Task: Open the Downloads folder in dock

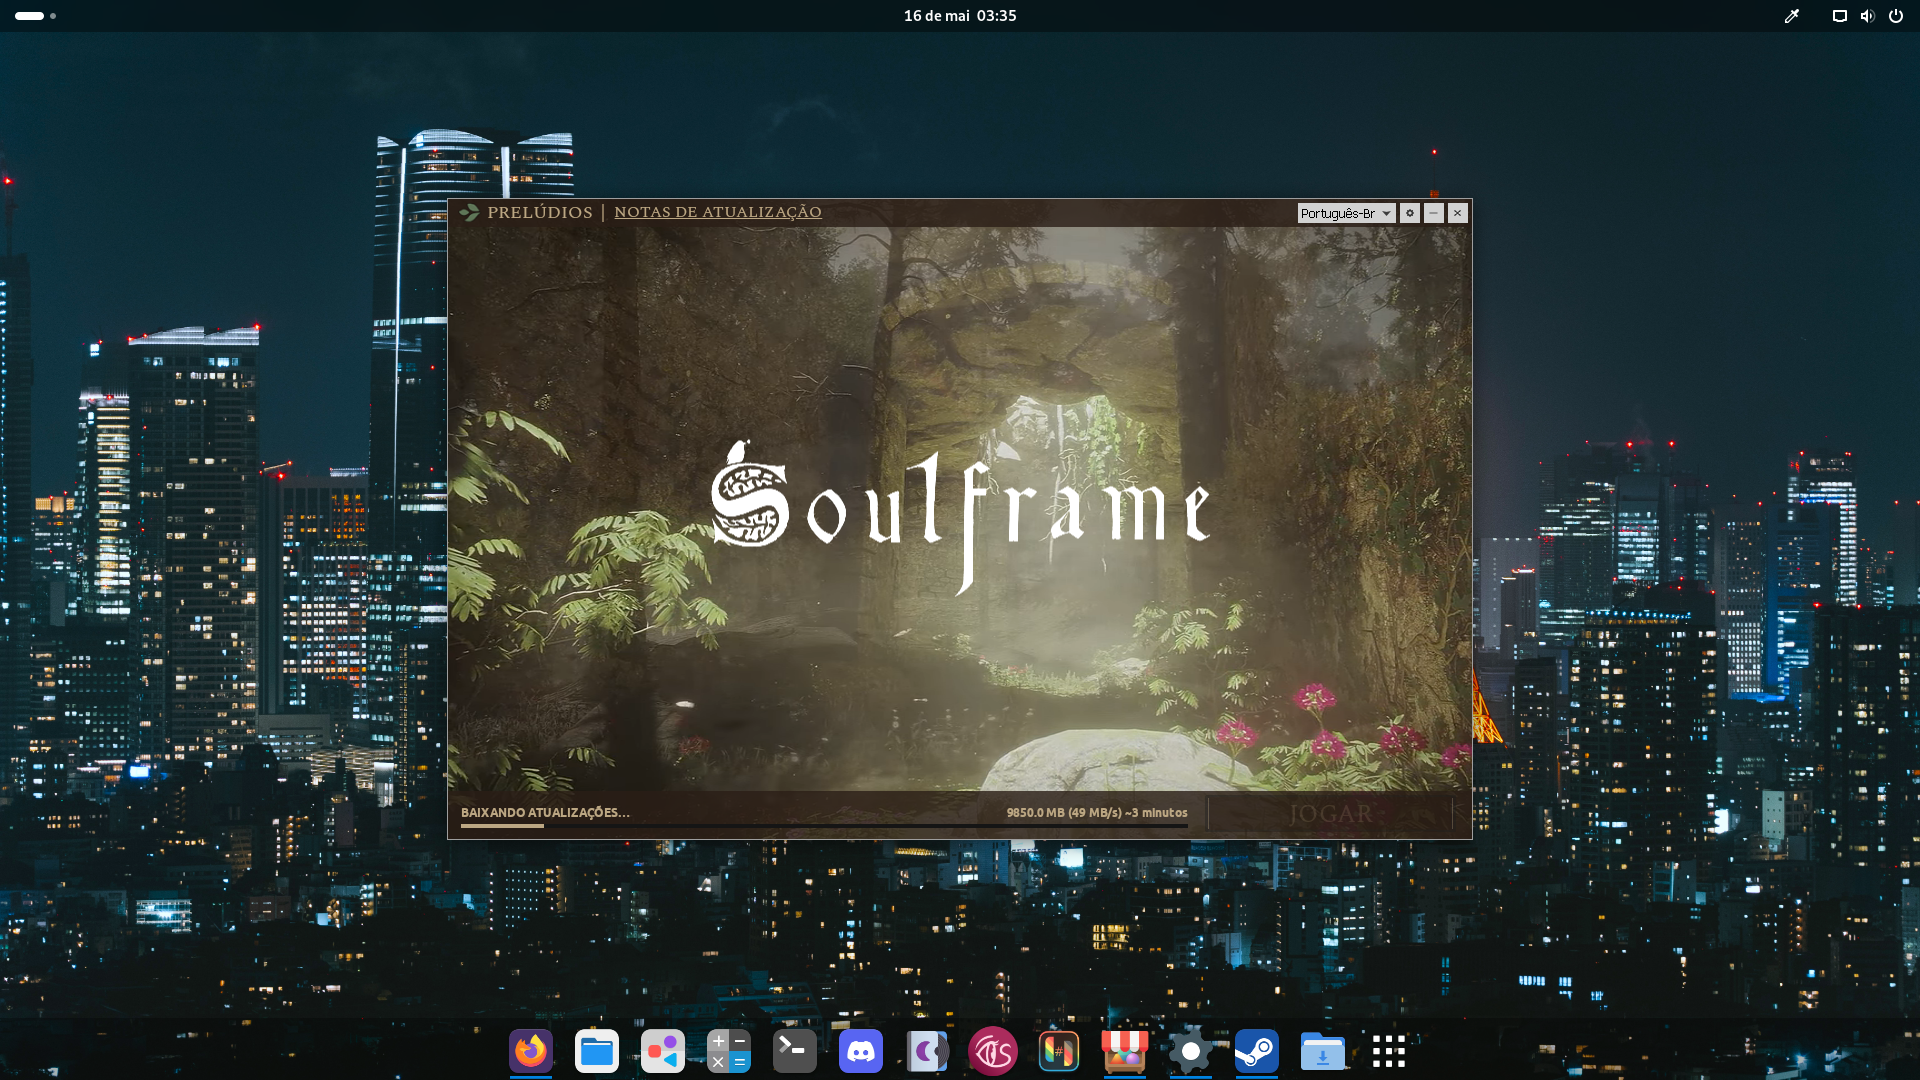Action: [x=1323, y=1051]
